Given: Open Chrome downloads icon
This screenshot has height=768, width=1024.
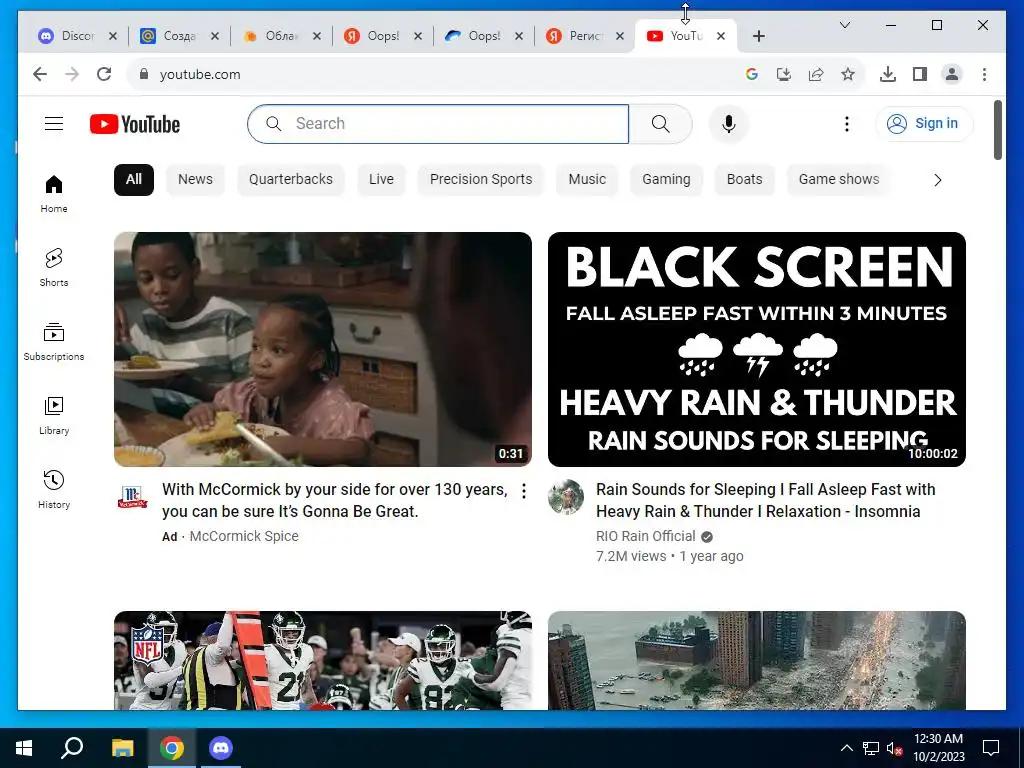Looking at the screenshot, I should tap(888, 74).
